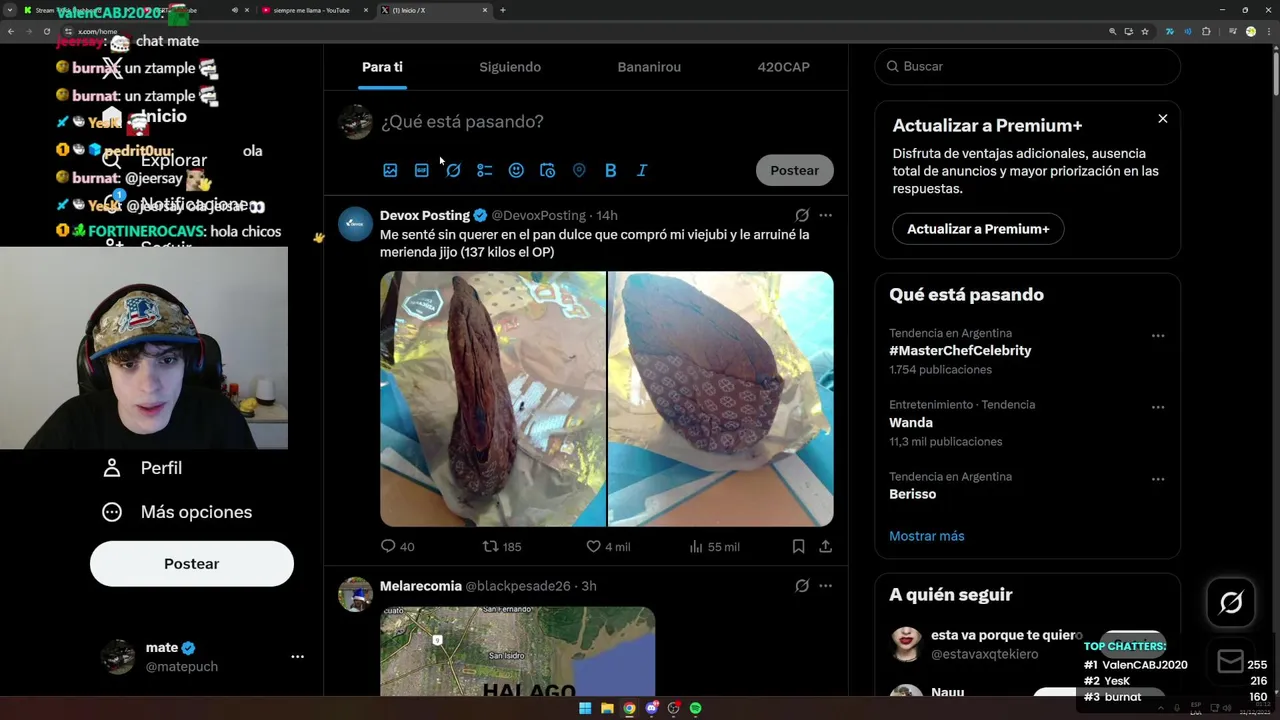Open more options on Melarecomia tweet

[825, 586]
